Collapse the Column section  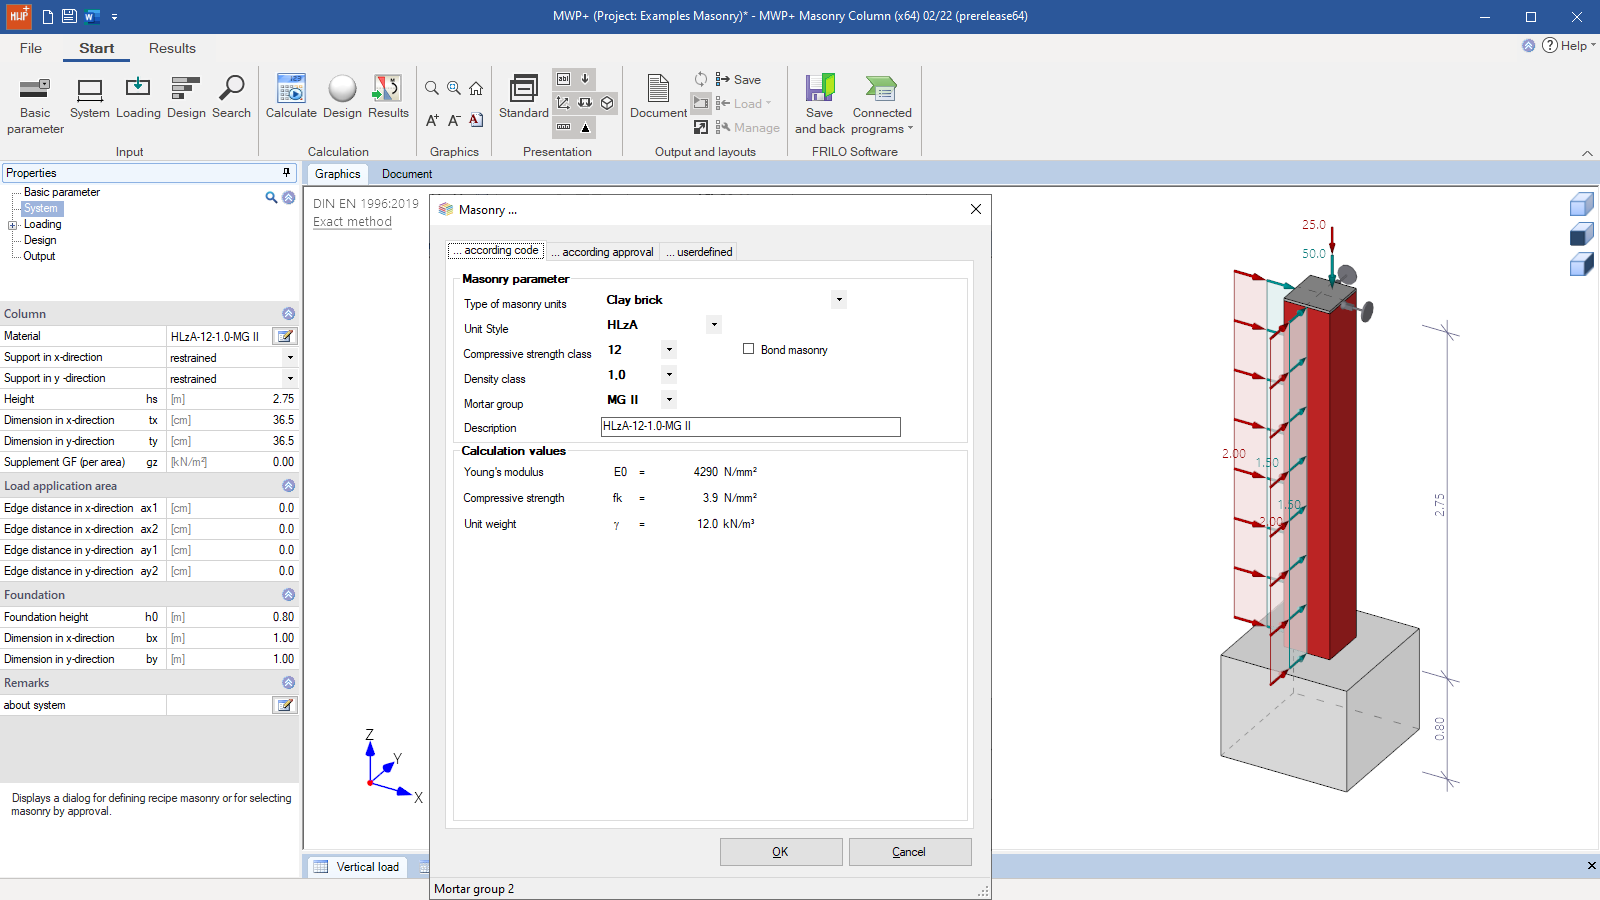tap(288, 314)
